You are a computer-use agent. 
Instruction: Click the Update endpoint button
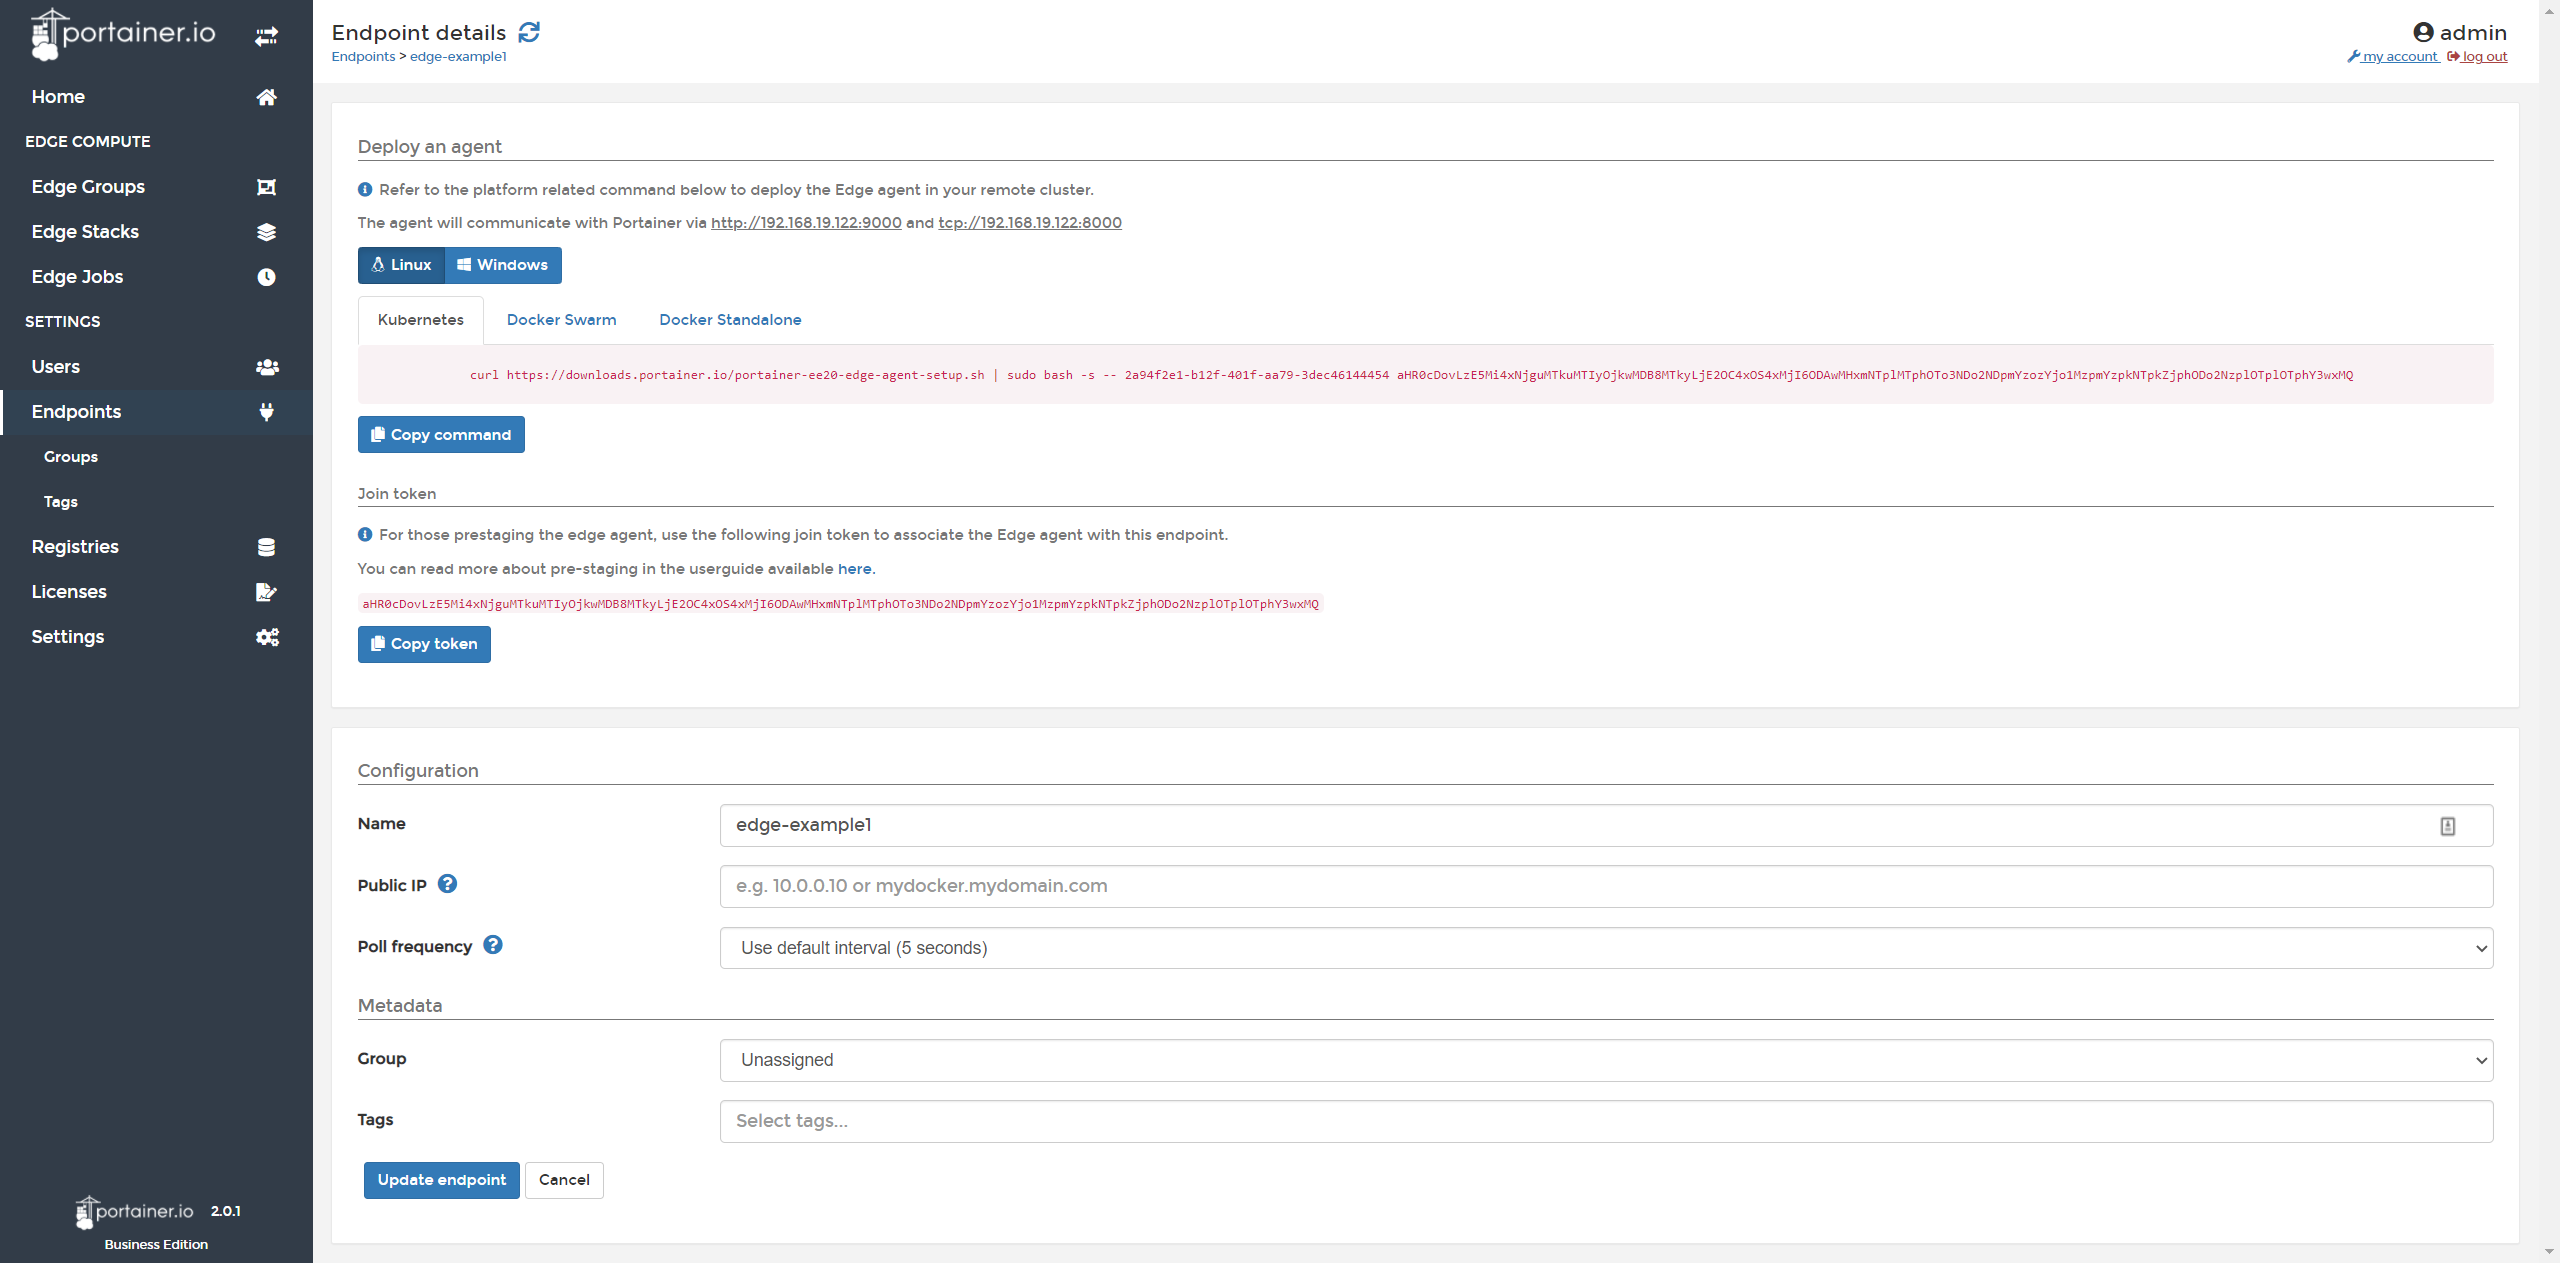click(441, 1180)
